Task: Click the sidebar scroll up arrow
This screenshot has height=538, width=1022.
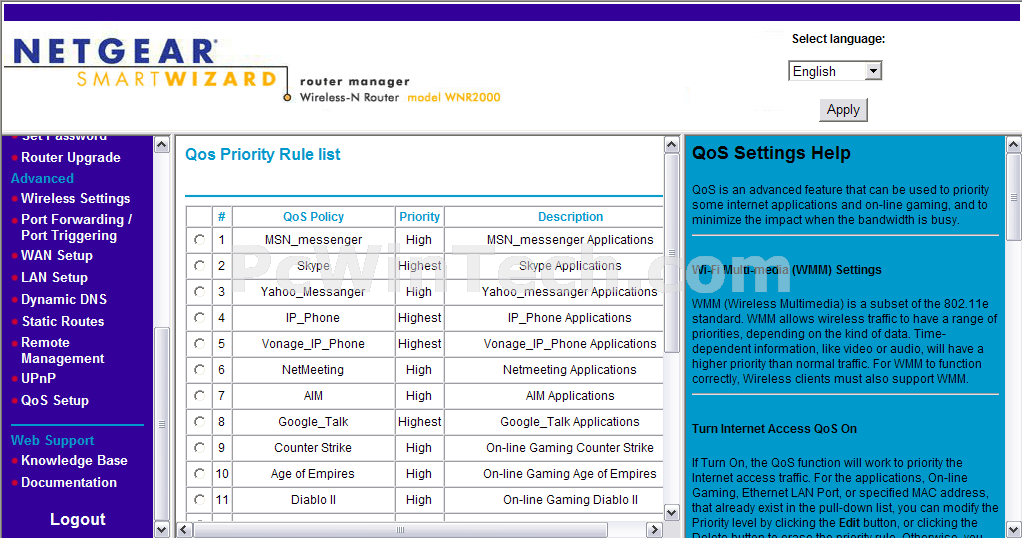Action: coord(162,145)
